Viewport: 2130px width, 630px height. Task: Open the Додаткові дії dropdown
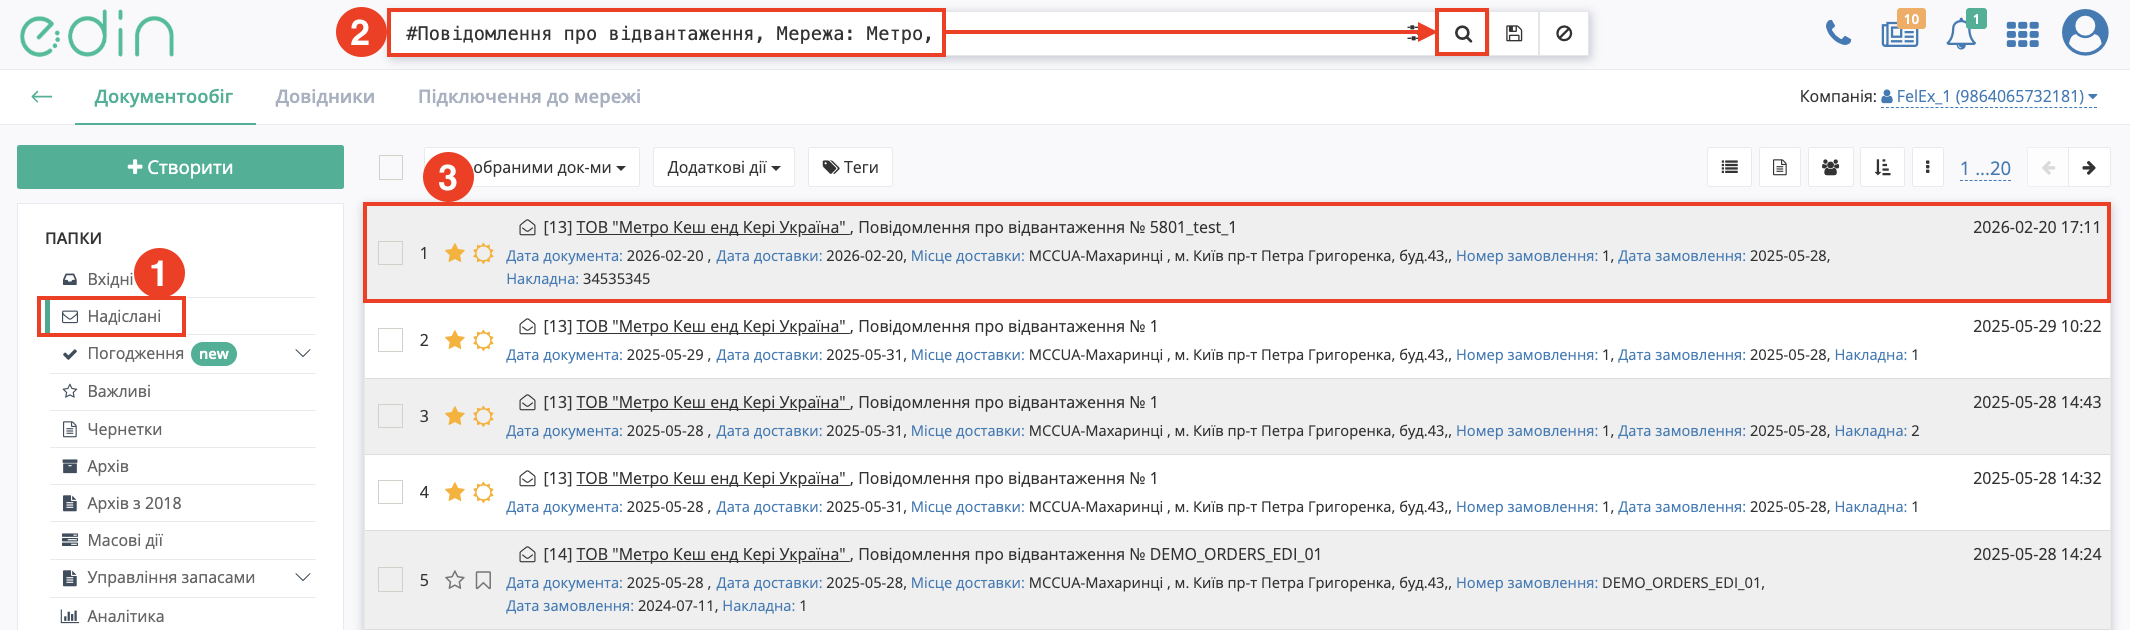coord(724,167)
